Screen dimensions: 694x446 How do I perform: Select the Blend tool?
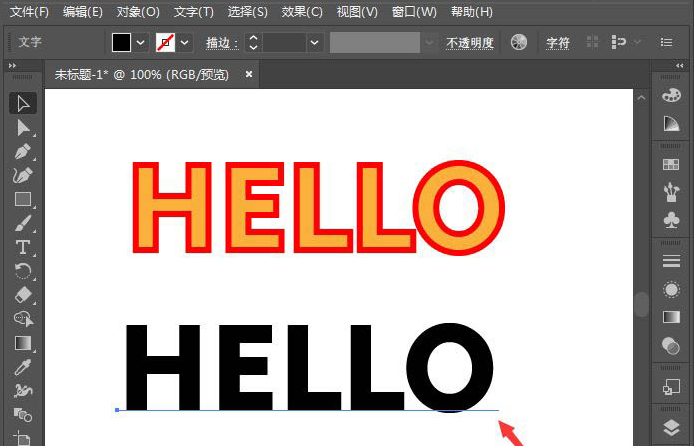click(x=23, y=415)
